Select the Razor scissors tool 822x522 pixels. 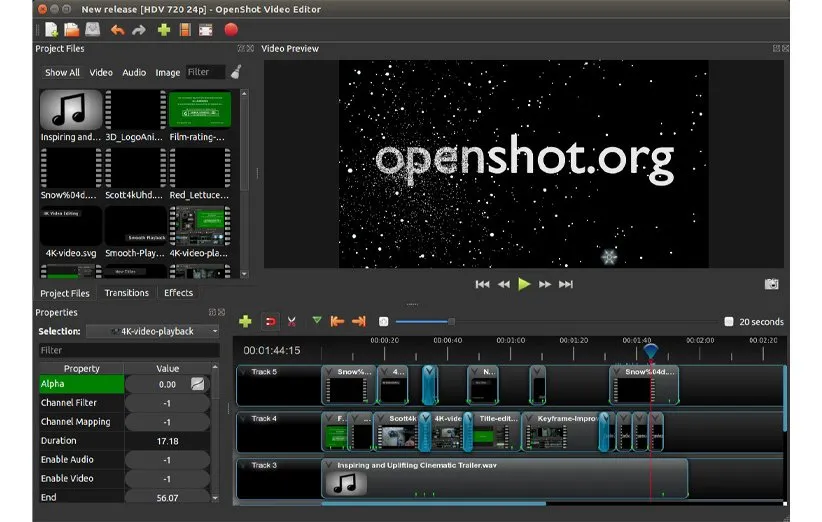292,321
